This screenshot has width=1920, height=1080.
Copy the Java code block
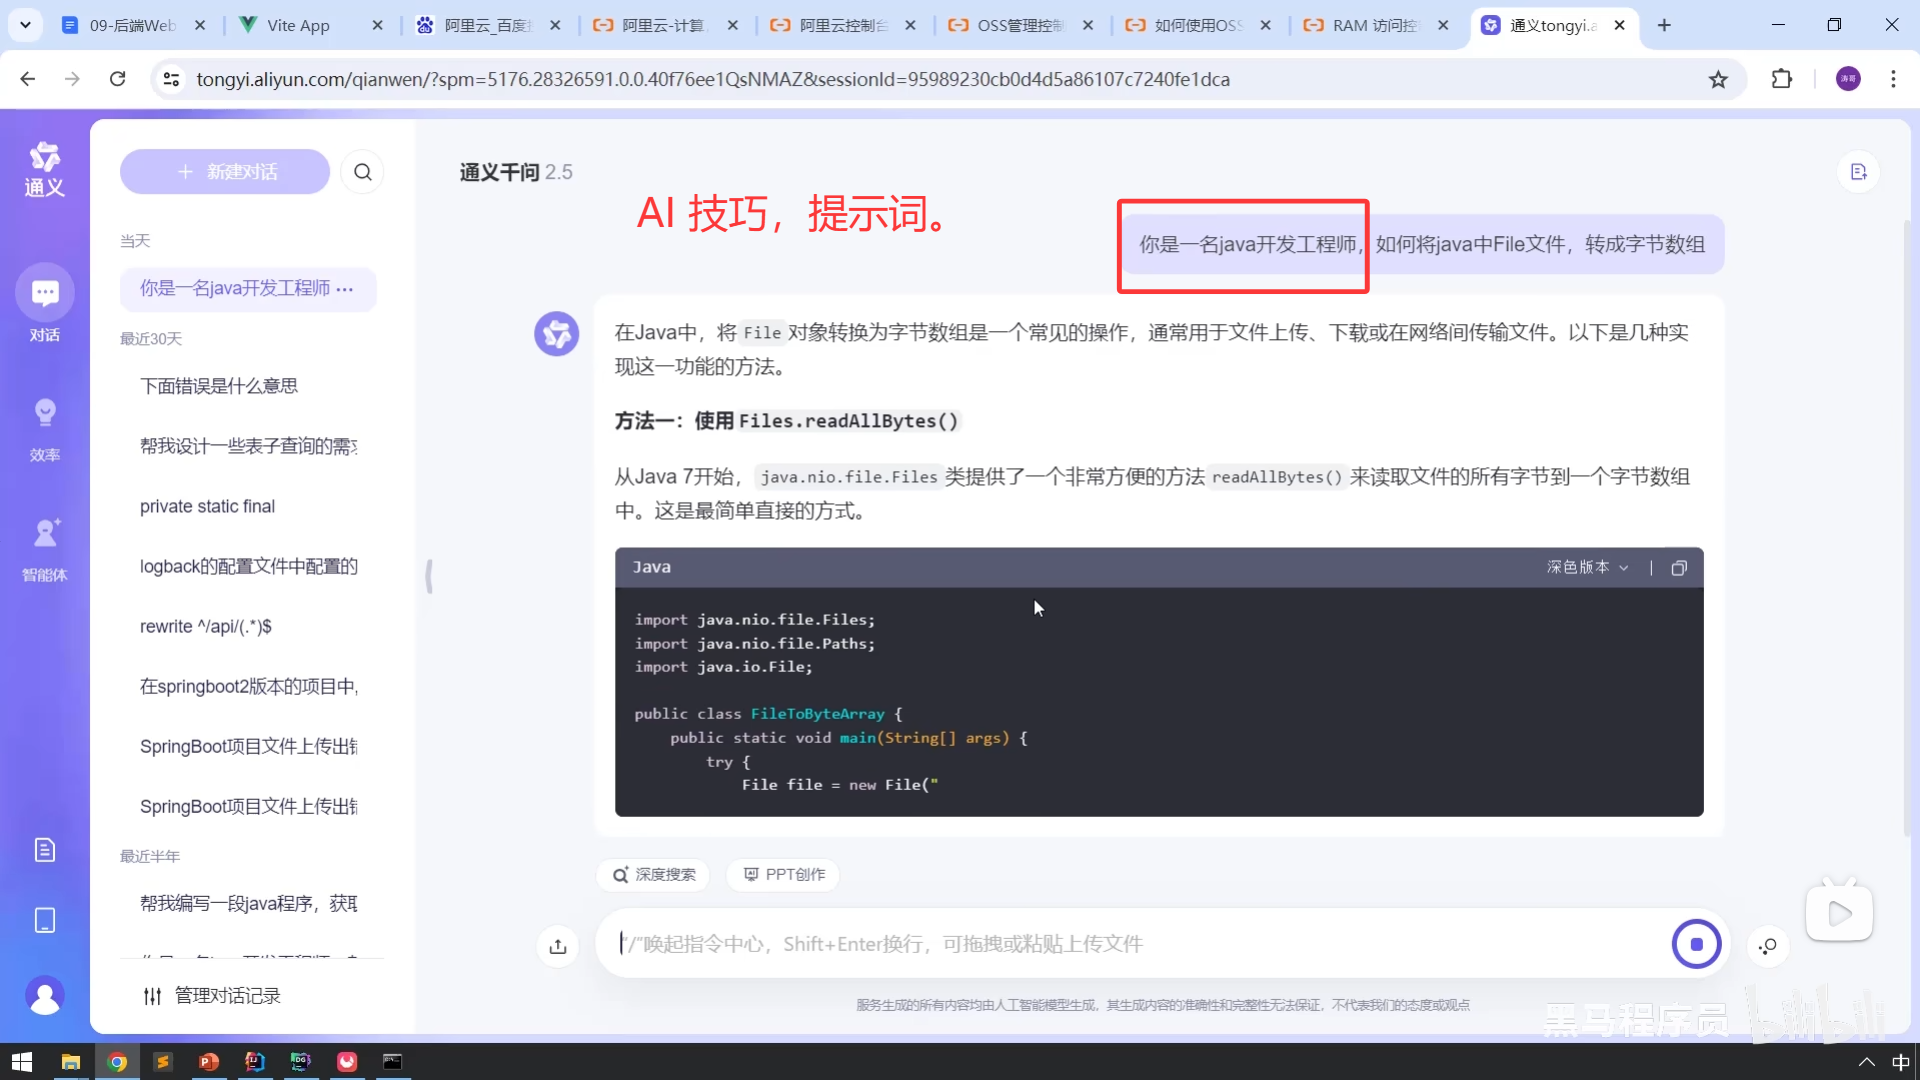pyautogui.click(x=1679, y=568)
